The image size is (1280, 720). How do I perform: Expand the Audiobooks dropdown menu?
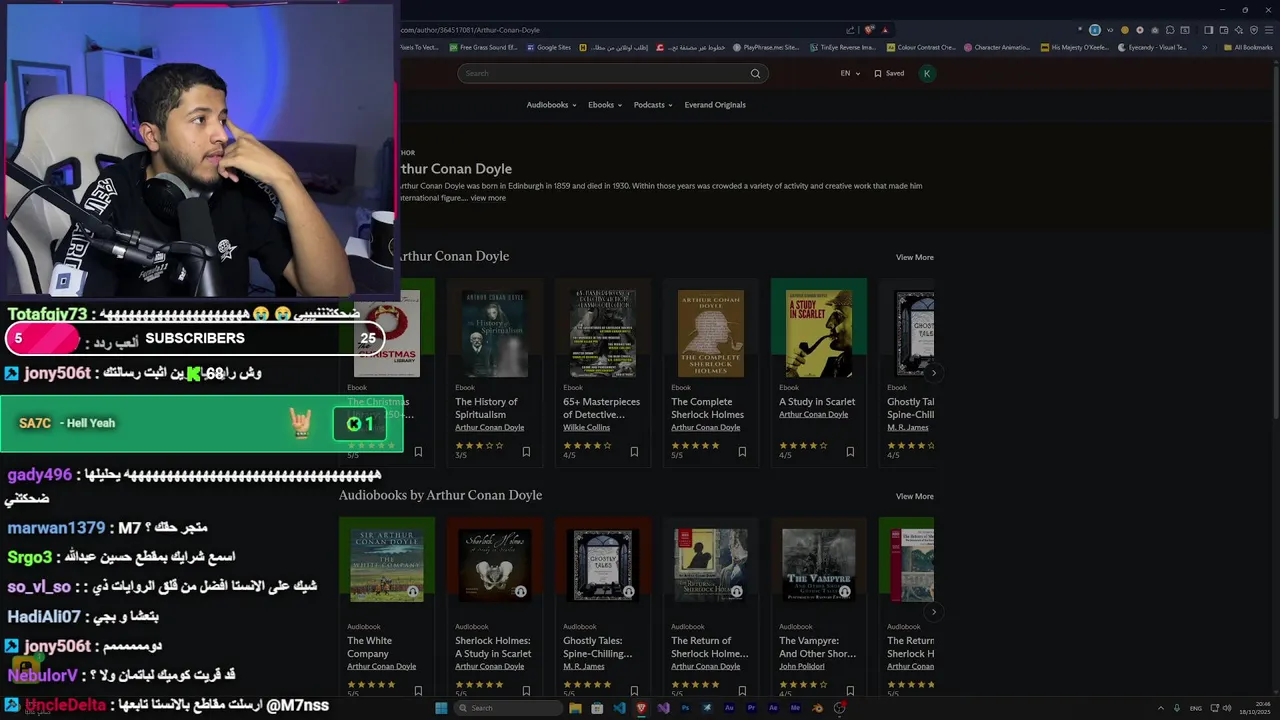click(x=552, y=105)
